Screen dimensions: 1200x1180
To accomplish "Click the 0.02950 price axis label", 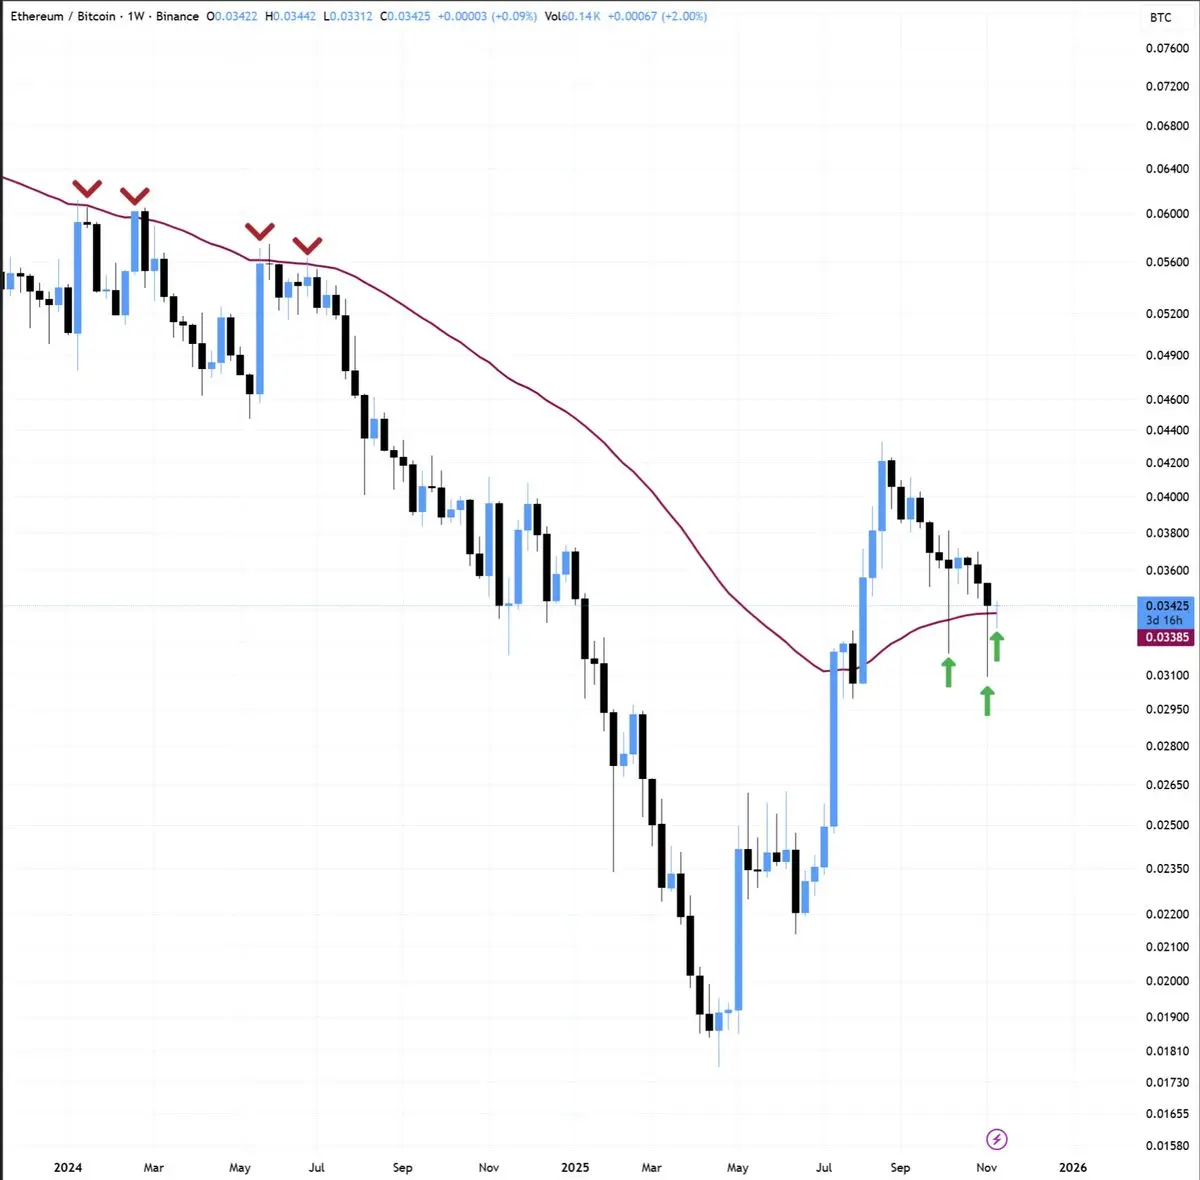I will 1167,710.
